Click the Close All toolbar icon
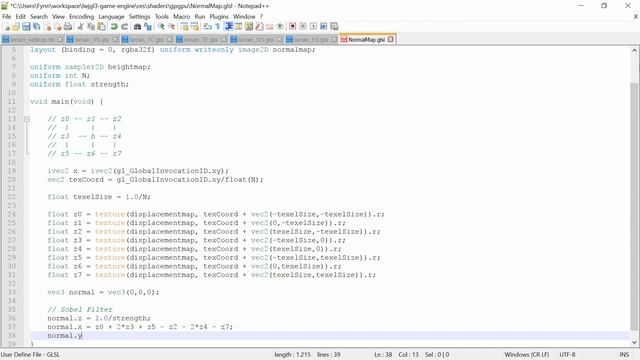This screenshot has width=640, height=360. pos(58,27)
